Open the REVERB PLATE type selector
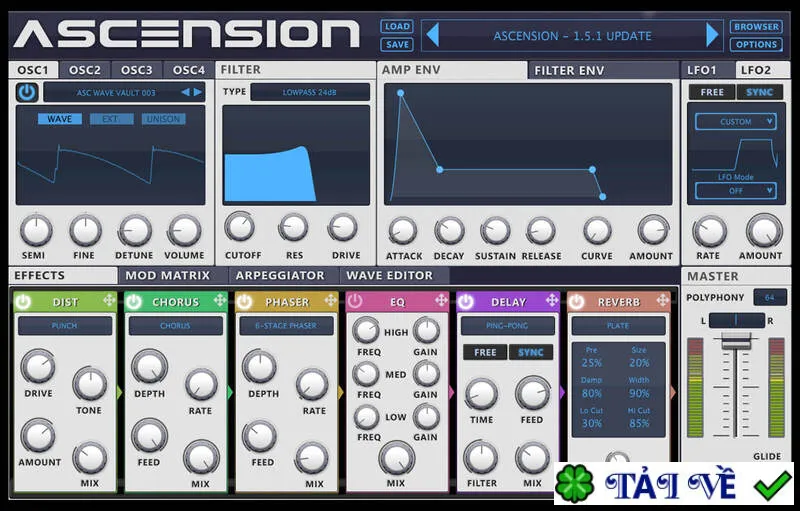 click(x=618, y=325)
